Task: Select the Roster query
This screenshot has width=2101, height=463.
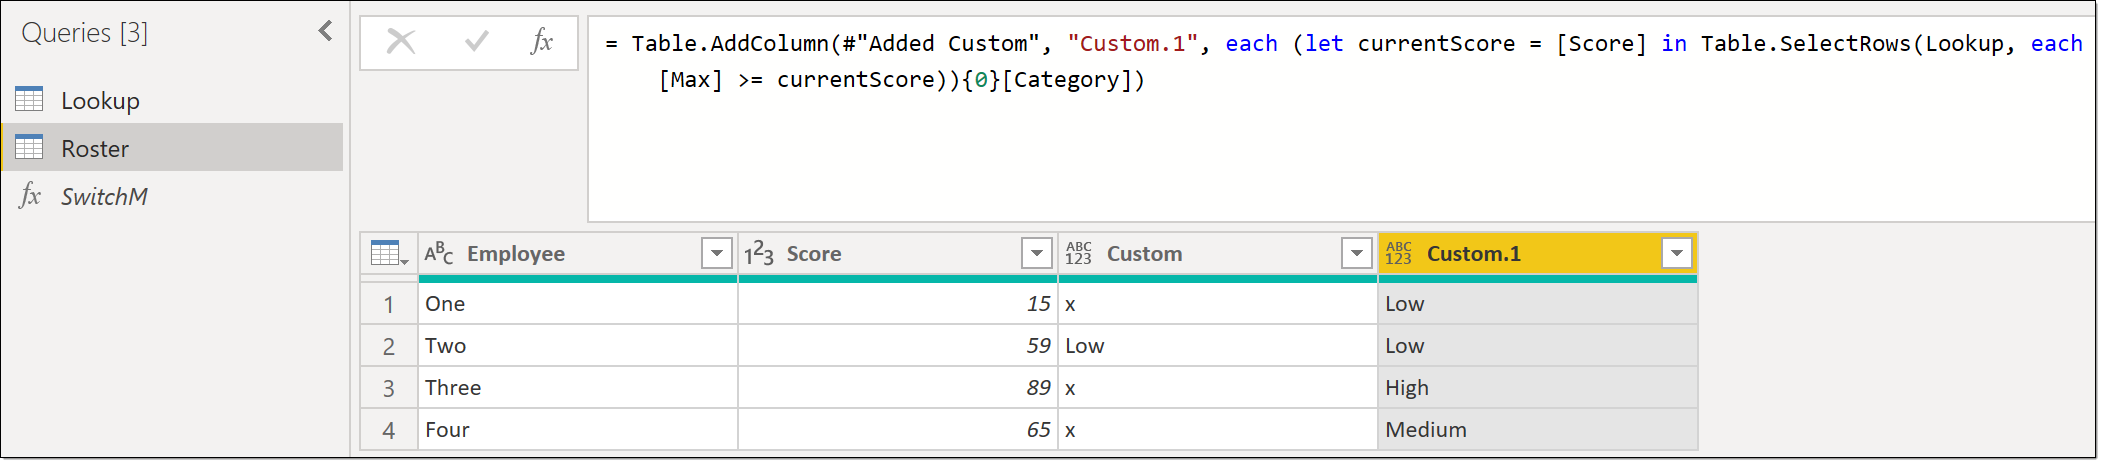Action: click(172, 148)
